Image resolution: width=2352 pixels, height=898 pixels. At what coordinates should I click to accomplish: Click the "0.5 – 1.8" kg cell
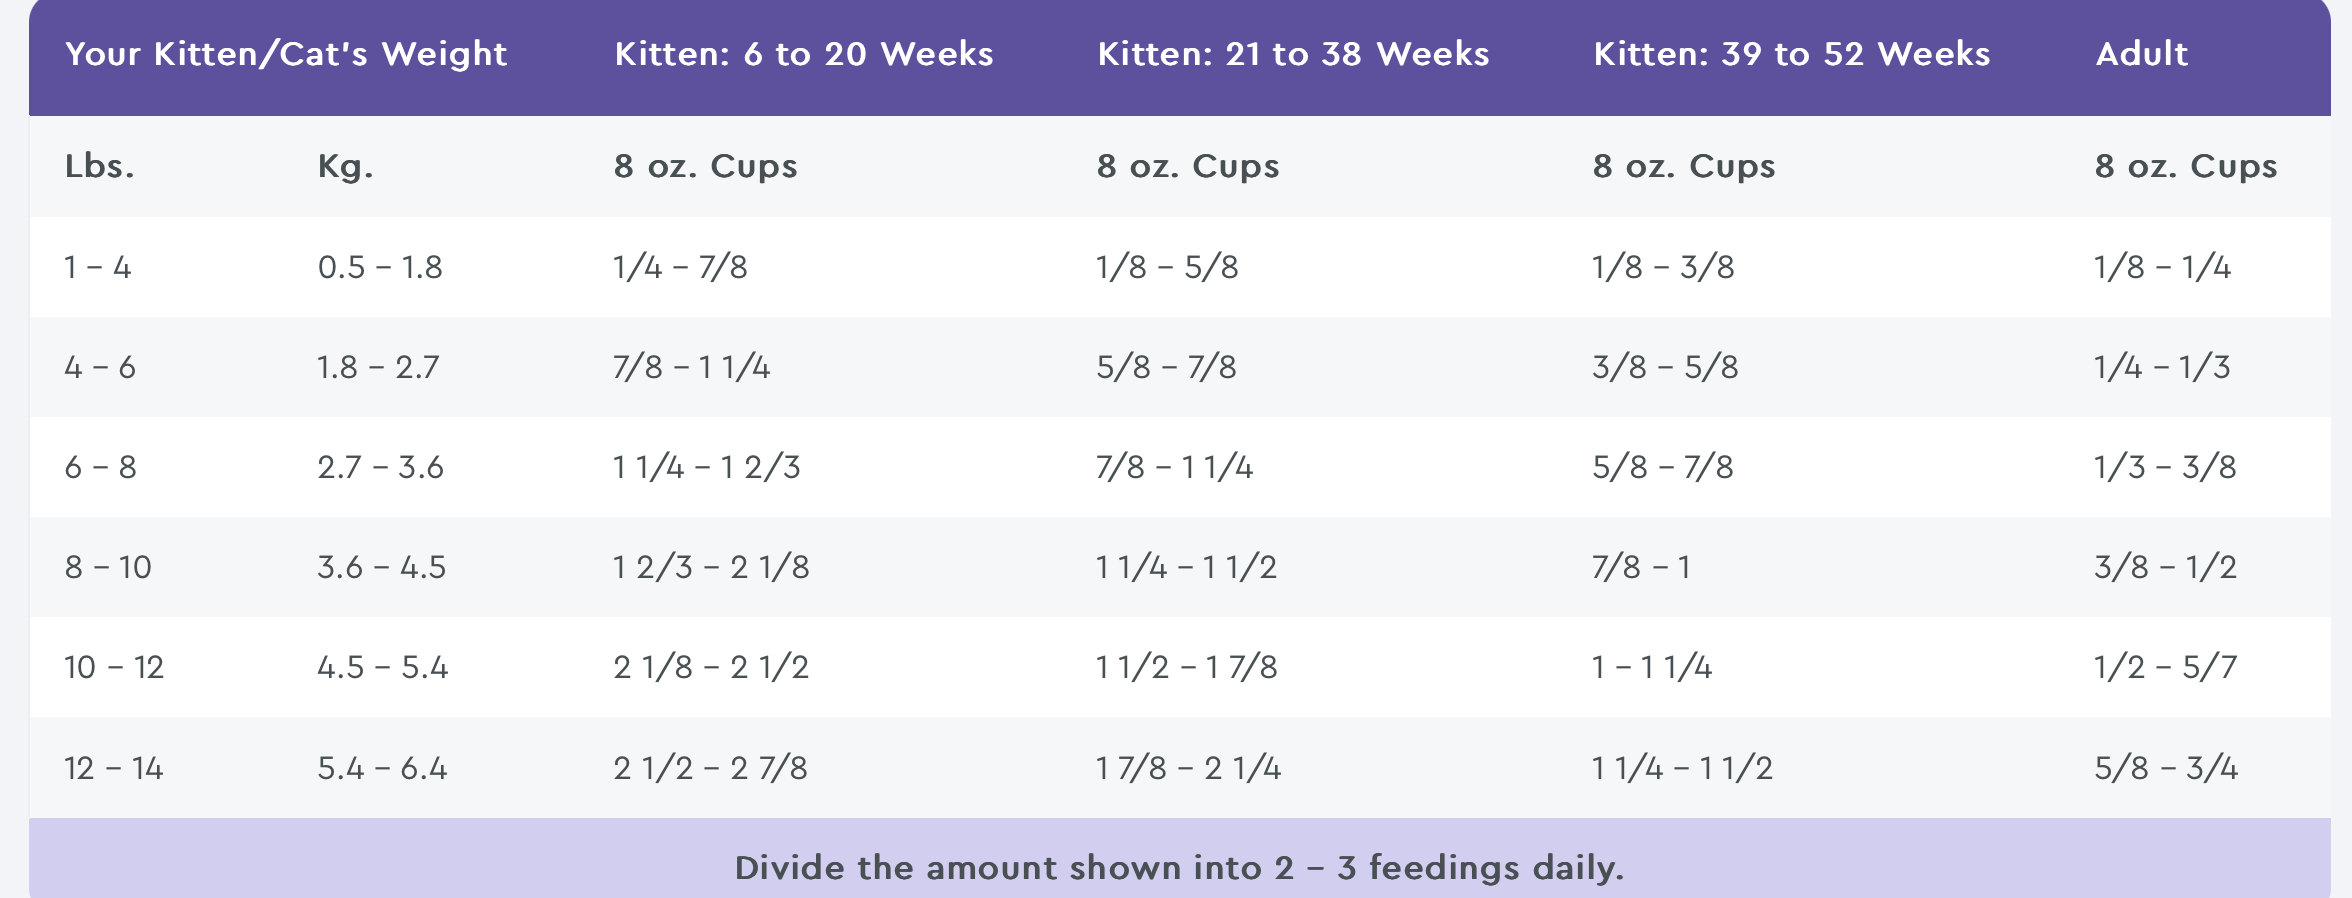380,267
